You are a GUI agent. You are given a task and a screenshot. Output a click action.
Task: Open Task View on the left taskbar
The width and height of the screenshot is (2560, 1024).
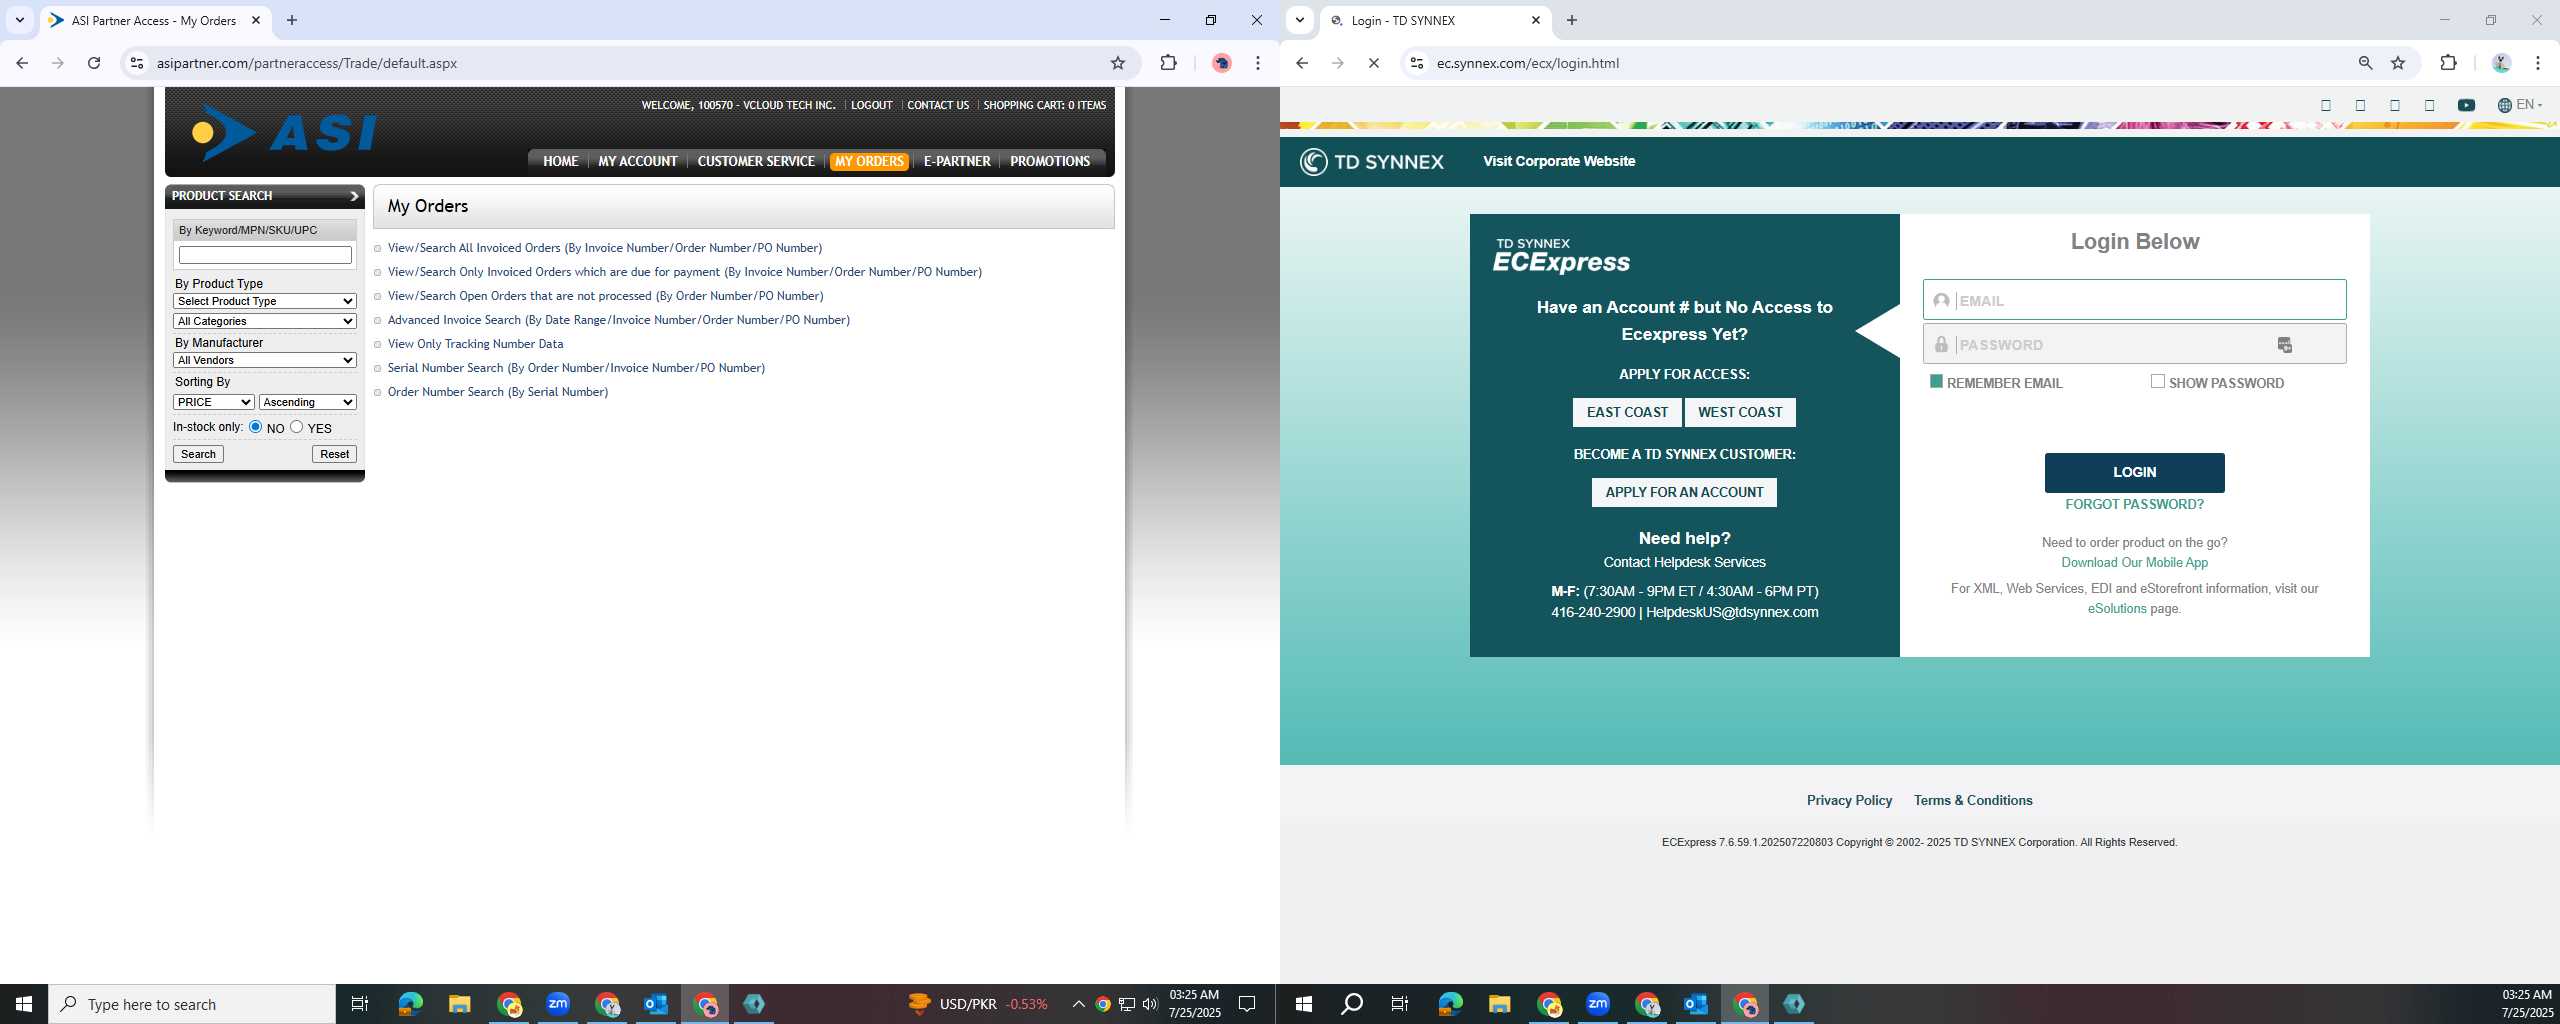pyautogui.click(x=360, y=1004)
